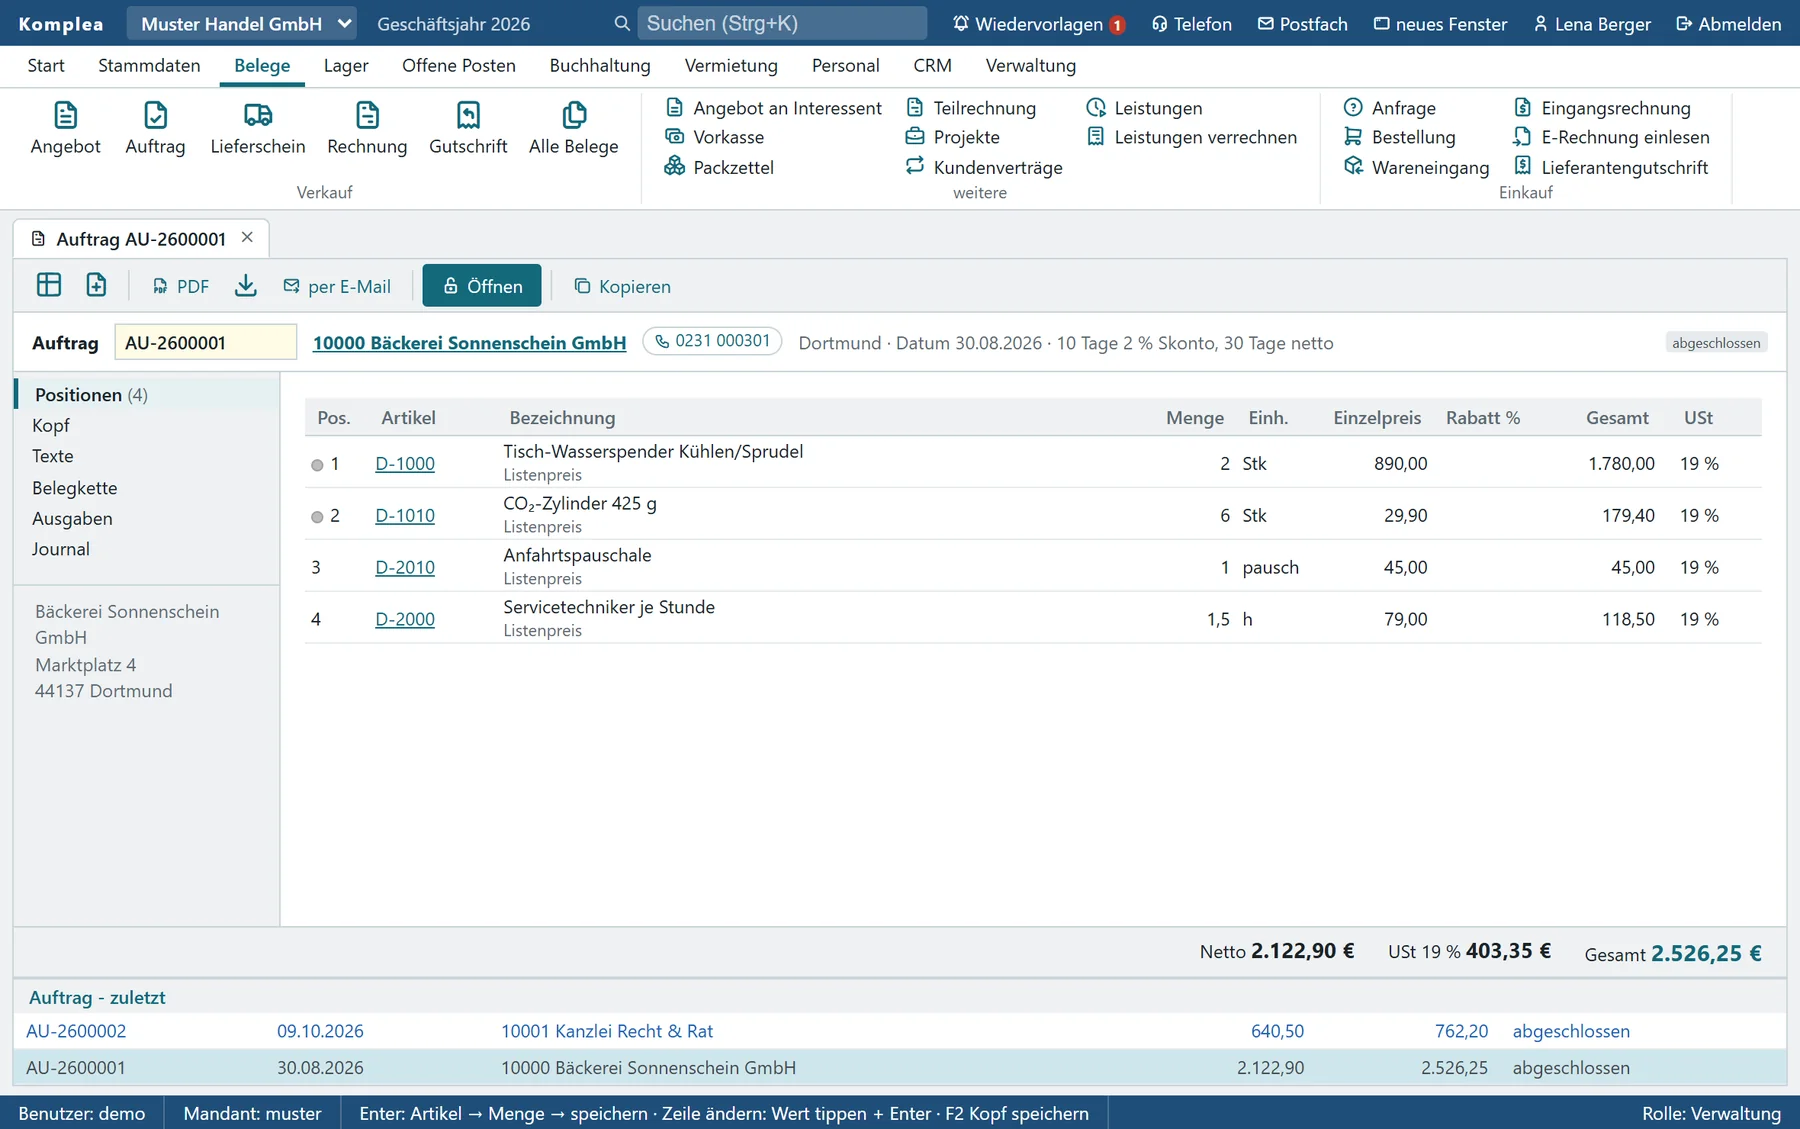Open Wareneingang under Einkauf

pos(1416,167)
